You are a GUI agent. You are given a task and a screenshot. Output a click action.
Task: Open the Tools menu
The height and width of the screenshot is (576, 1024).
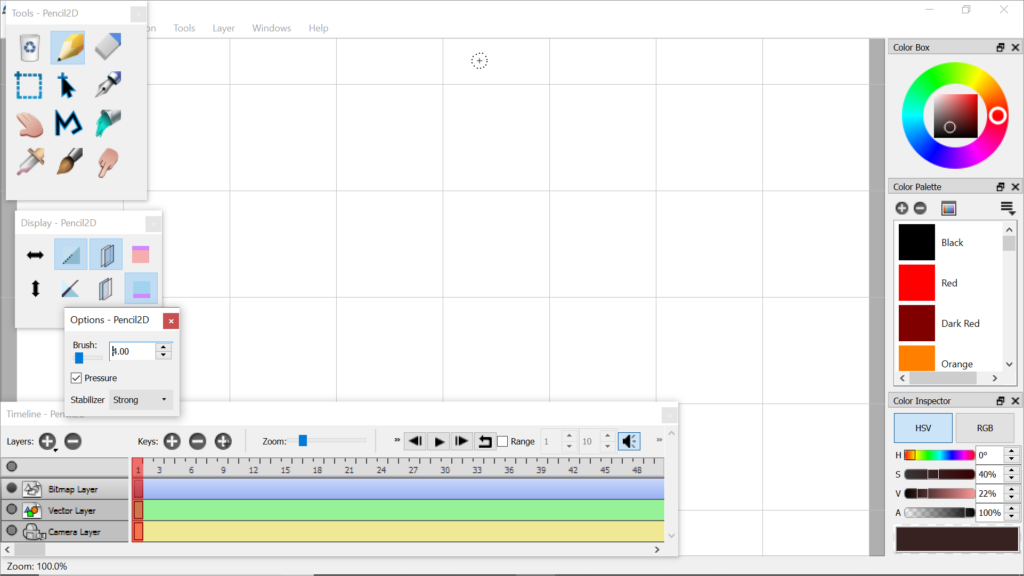[x=183, y=27]
